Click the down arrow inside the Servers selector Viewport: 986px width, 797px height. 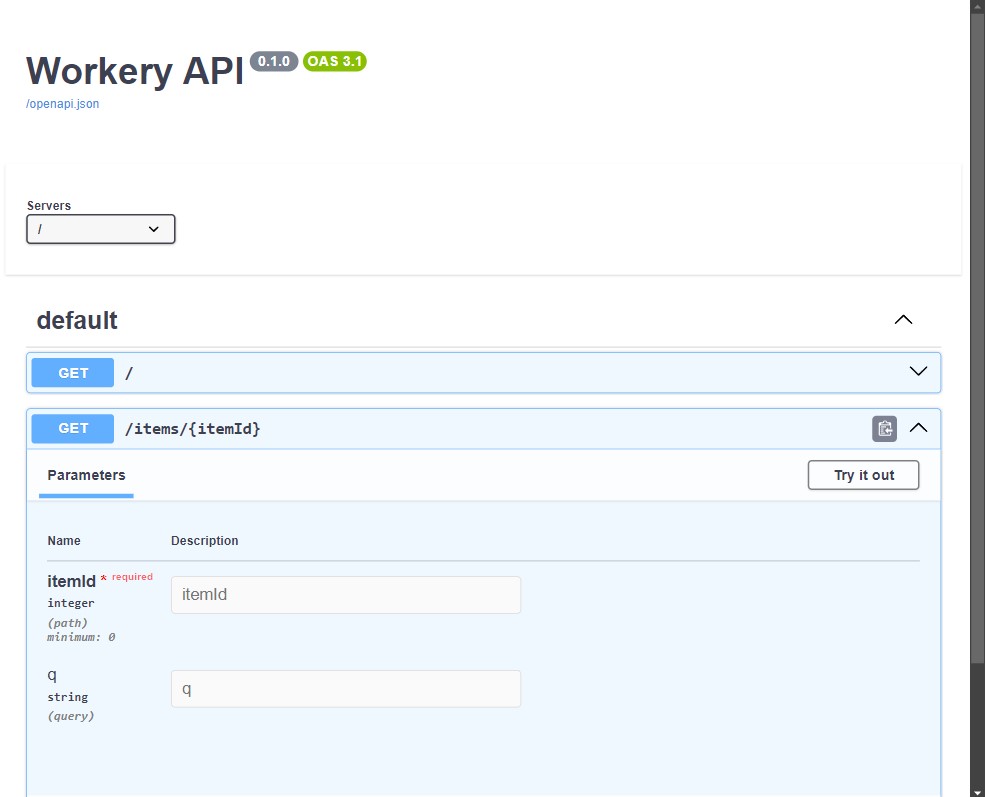point(154,229)
